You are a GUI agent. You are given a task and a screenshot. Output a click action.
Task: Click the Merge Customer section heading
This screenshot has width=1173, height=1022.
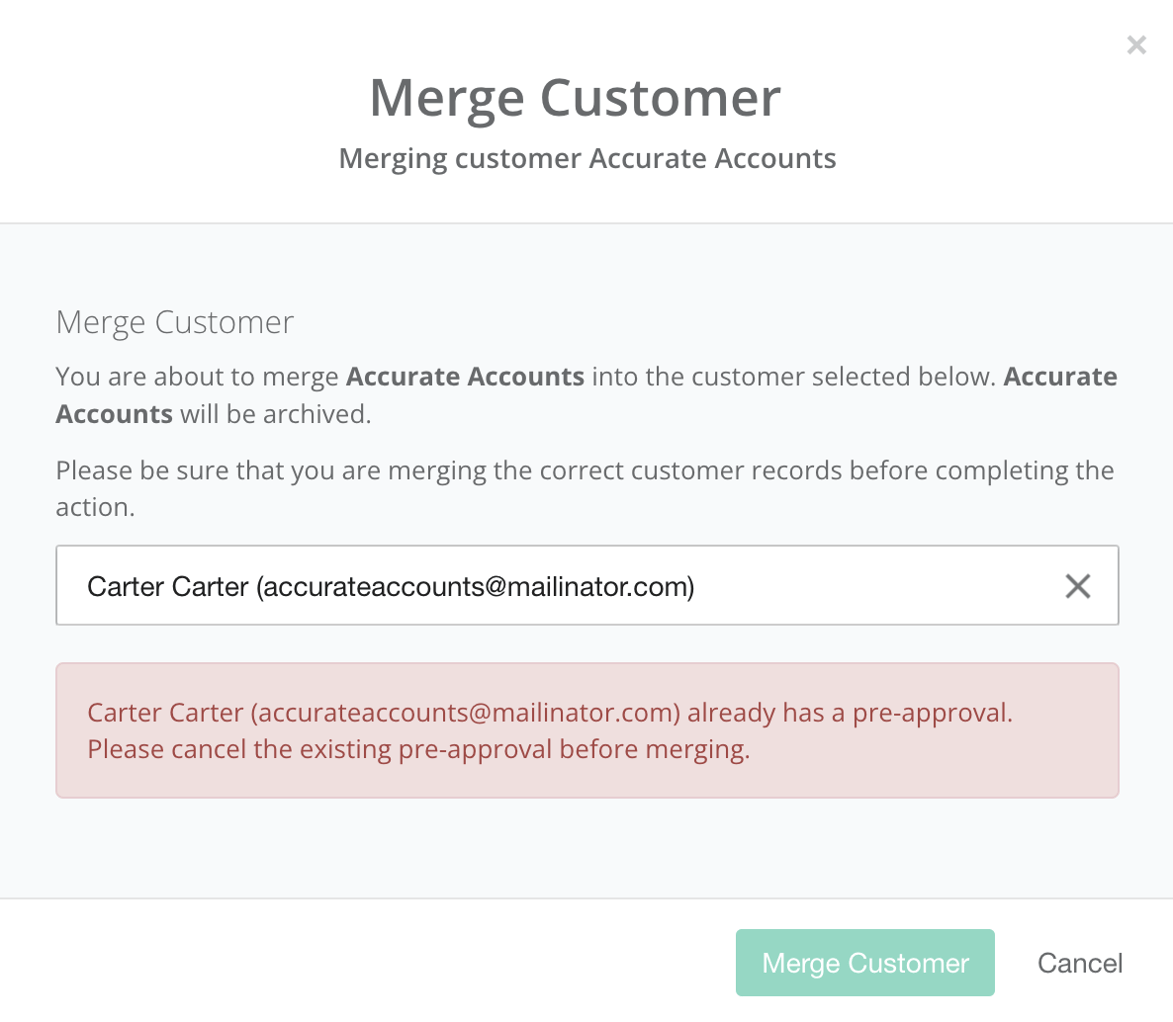(x=175, y=322)
